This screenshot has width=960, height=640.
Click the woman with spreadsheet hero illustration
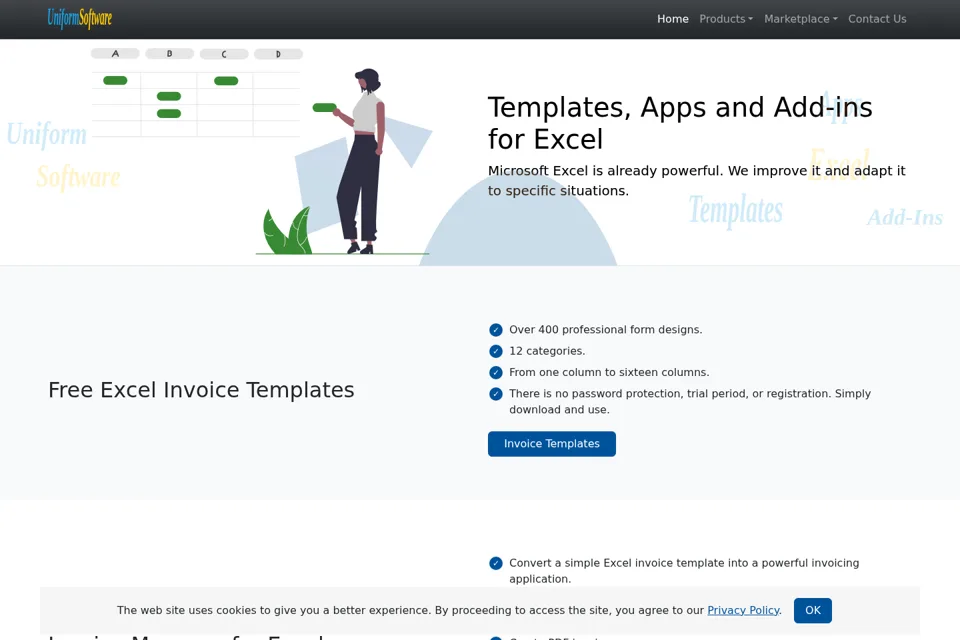(263, 152)
